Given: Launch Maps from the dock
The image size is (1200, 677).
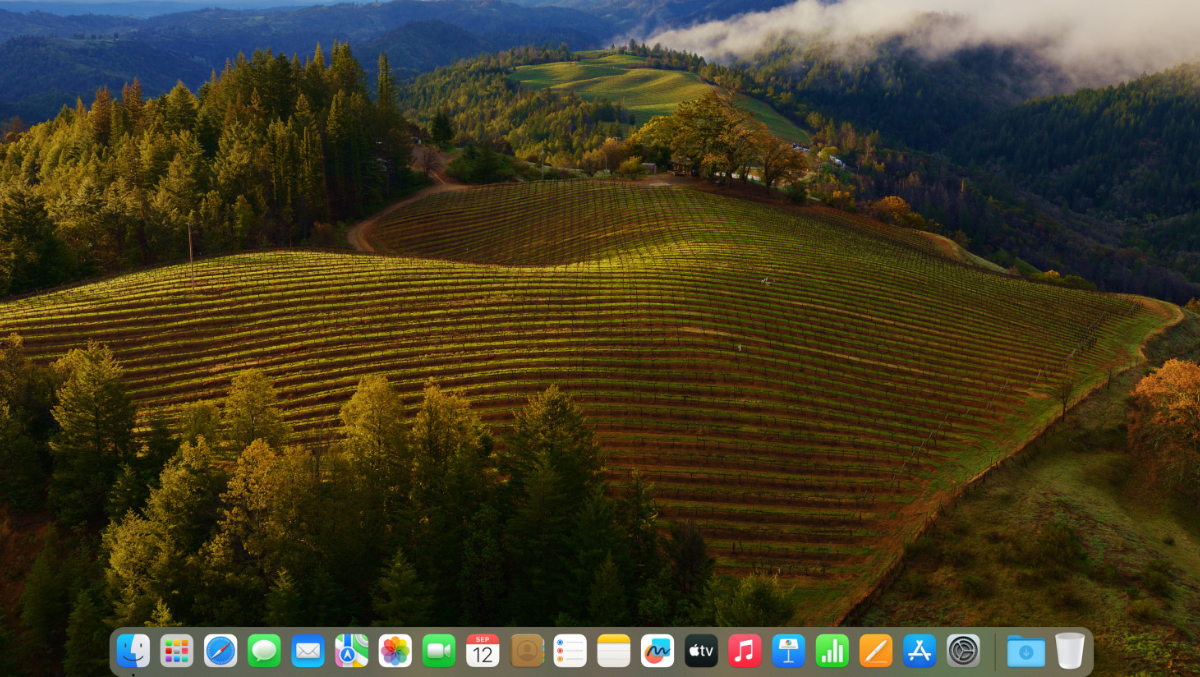Looking at the screenshot, I should [352, 651].
